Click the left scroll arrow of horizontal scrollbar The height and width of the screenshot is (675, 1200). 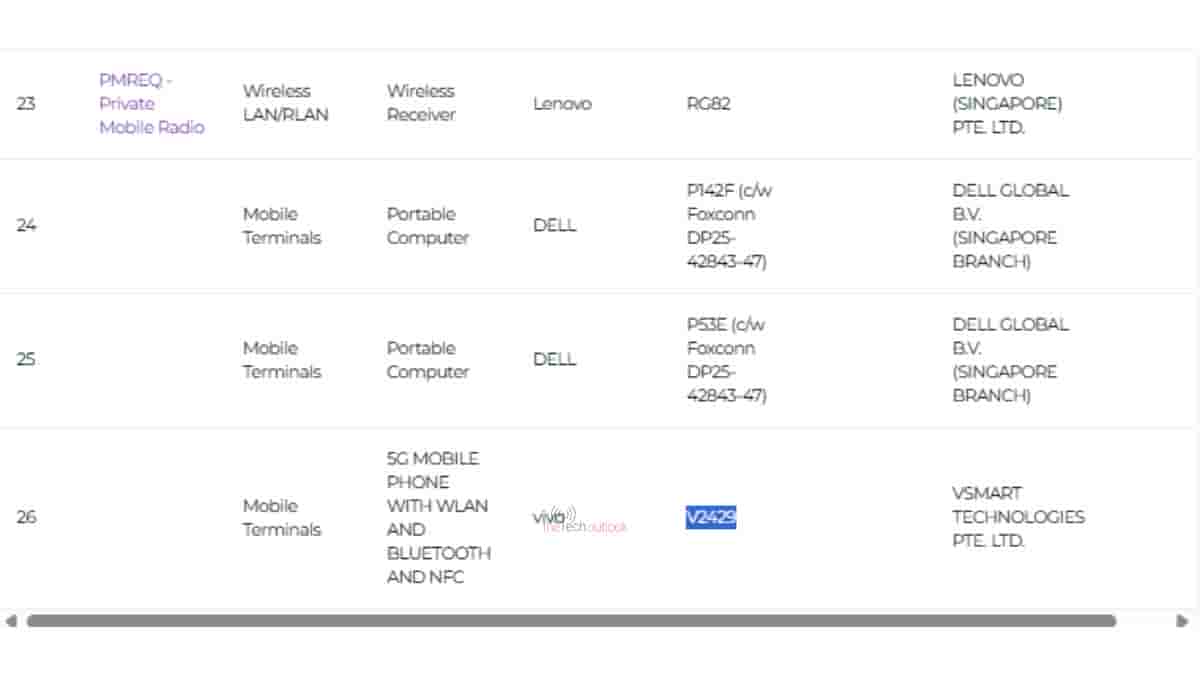11,621
